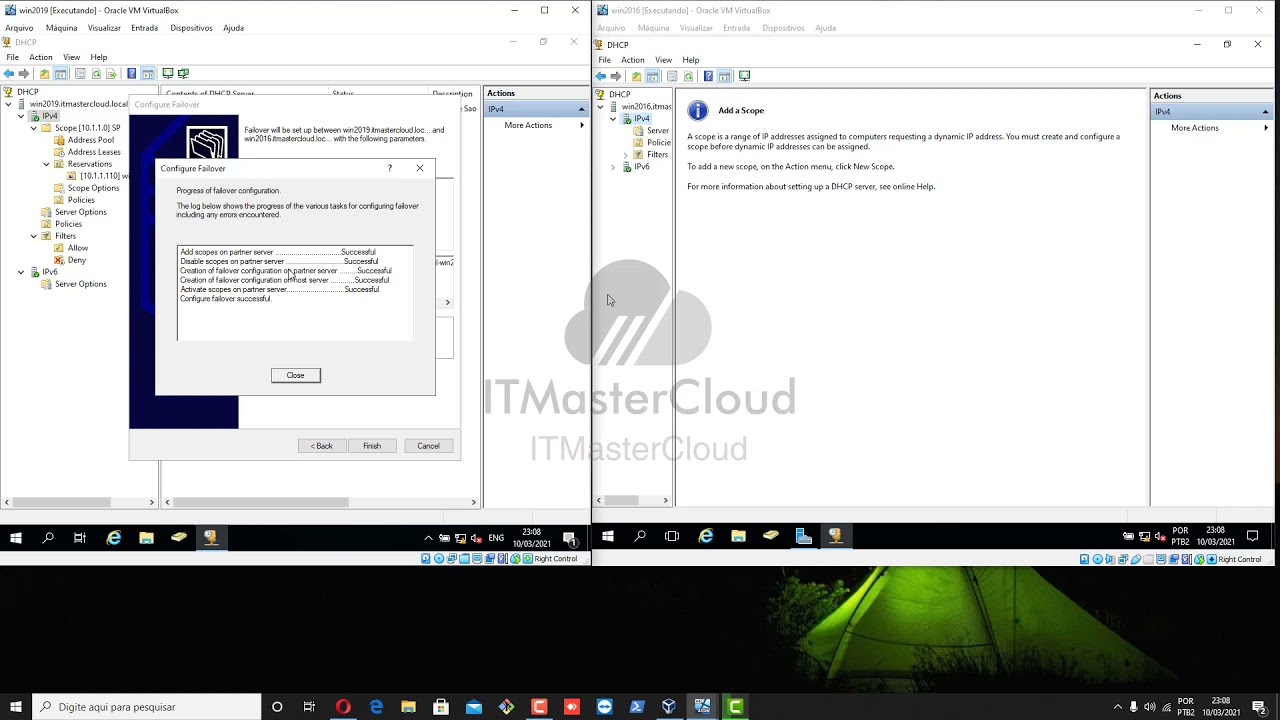Viewport: 1280px width, 720px height.
Task: Click Finish in the Configure Failover wizard
Action: point(372,446)
